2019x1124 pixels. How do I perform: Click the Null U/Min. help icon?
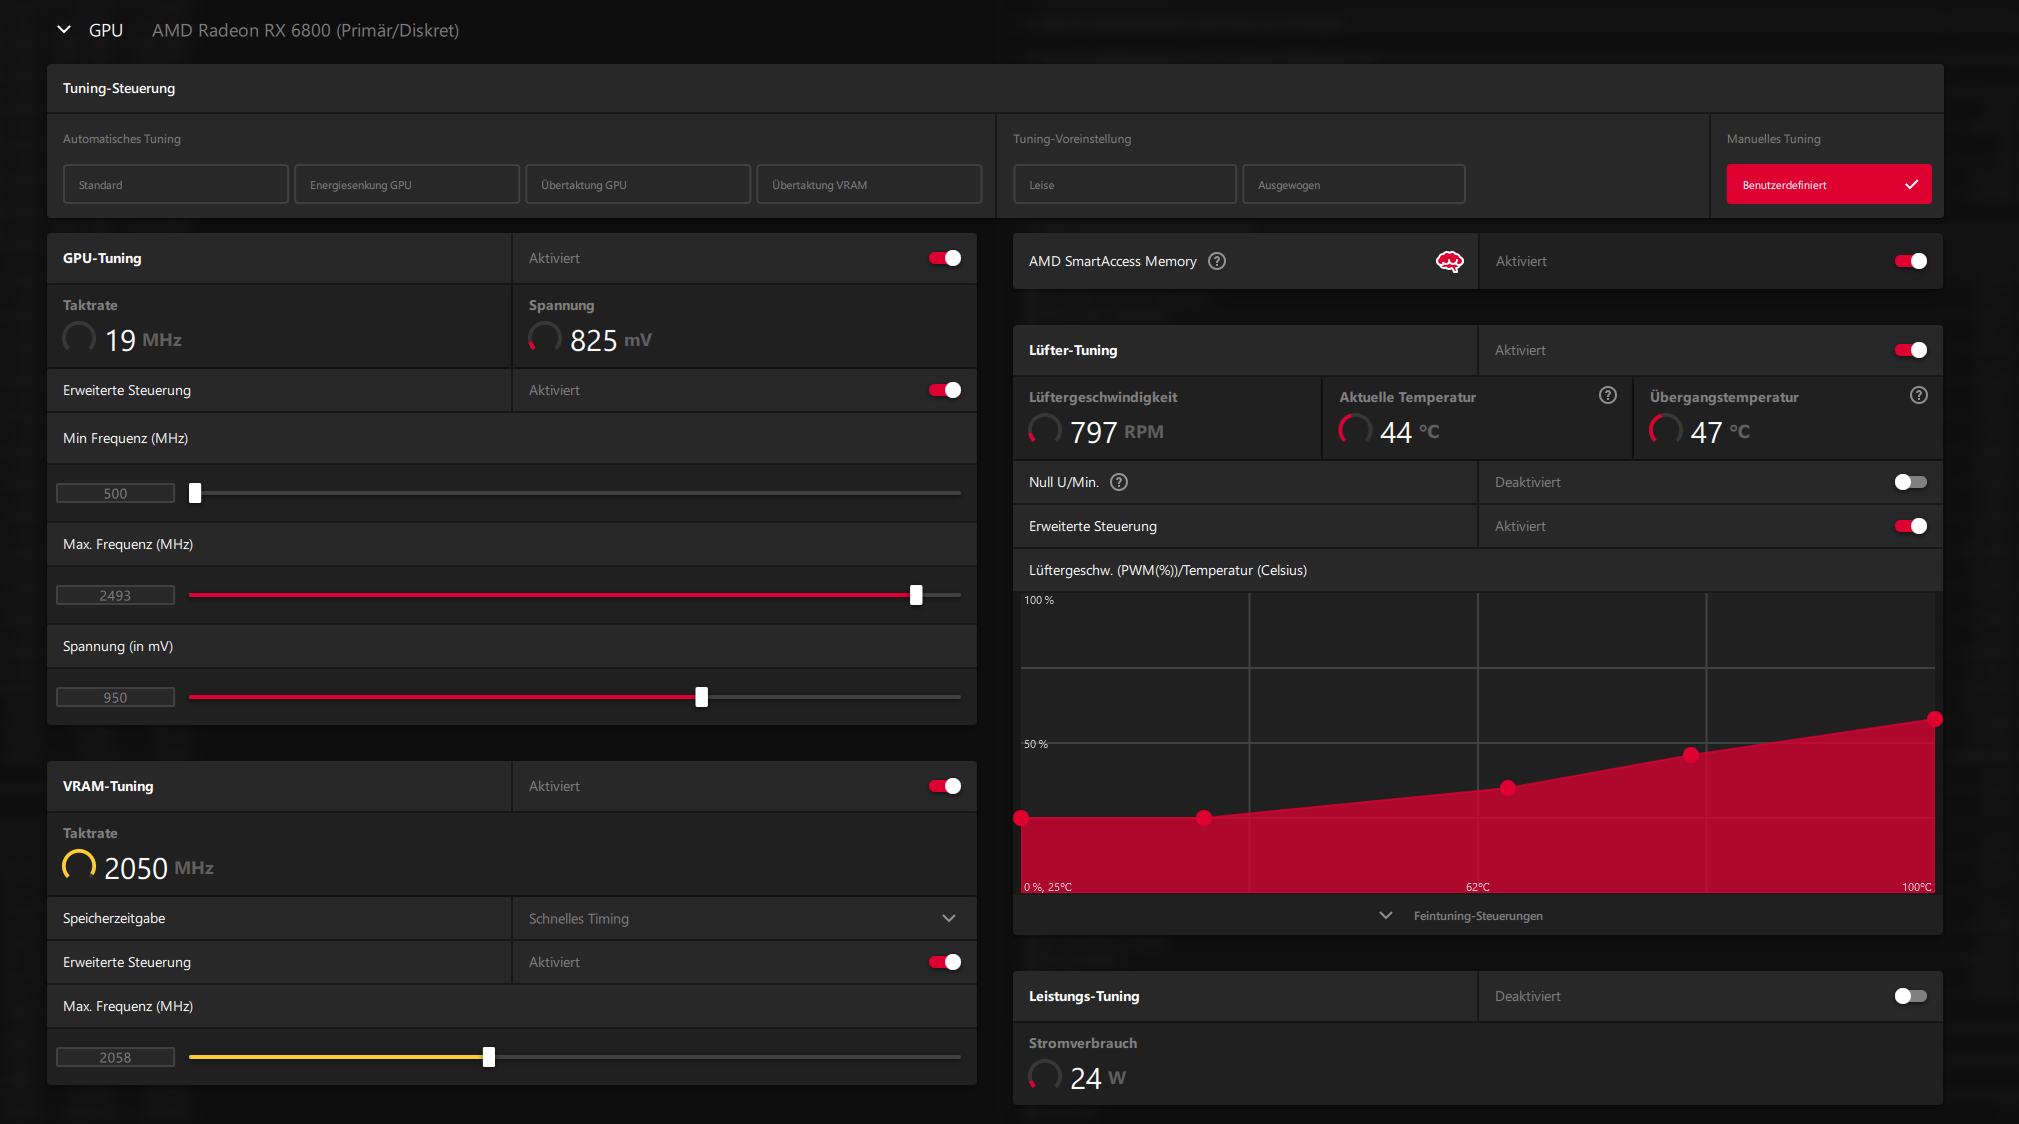click(1119, 482)
